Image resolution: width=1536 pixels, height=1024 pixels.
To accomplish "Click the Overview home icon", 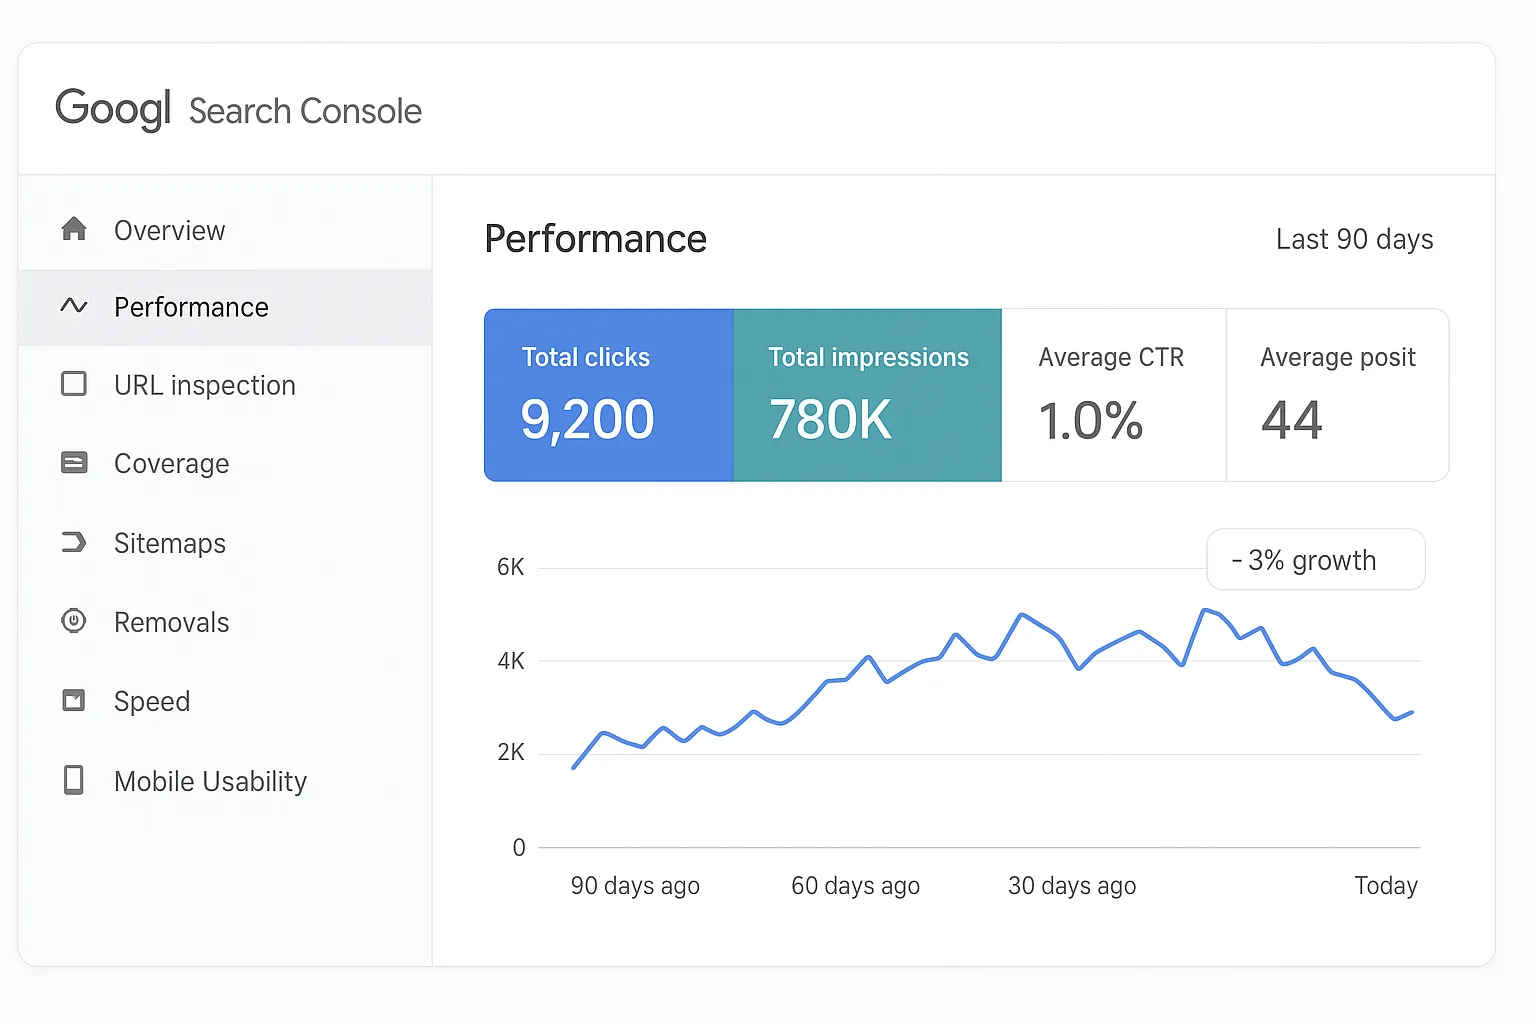I will (x=75, y=229).
